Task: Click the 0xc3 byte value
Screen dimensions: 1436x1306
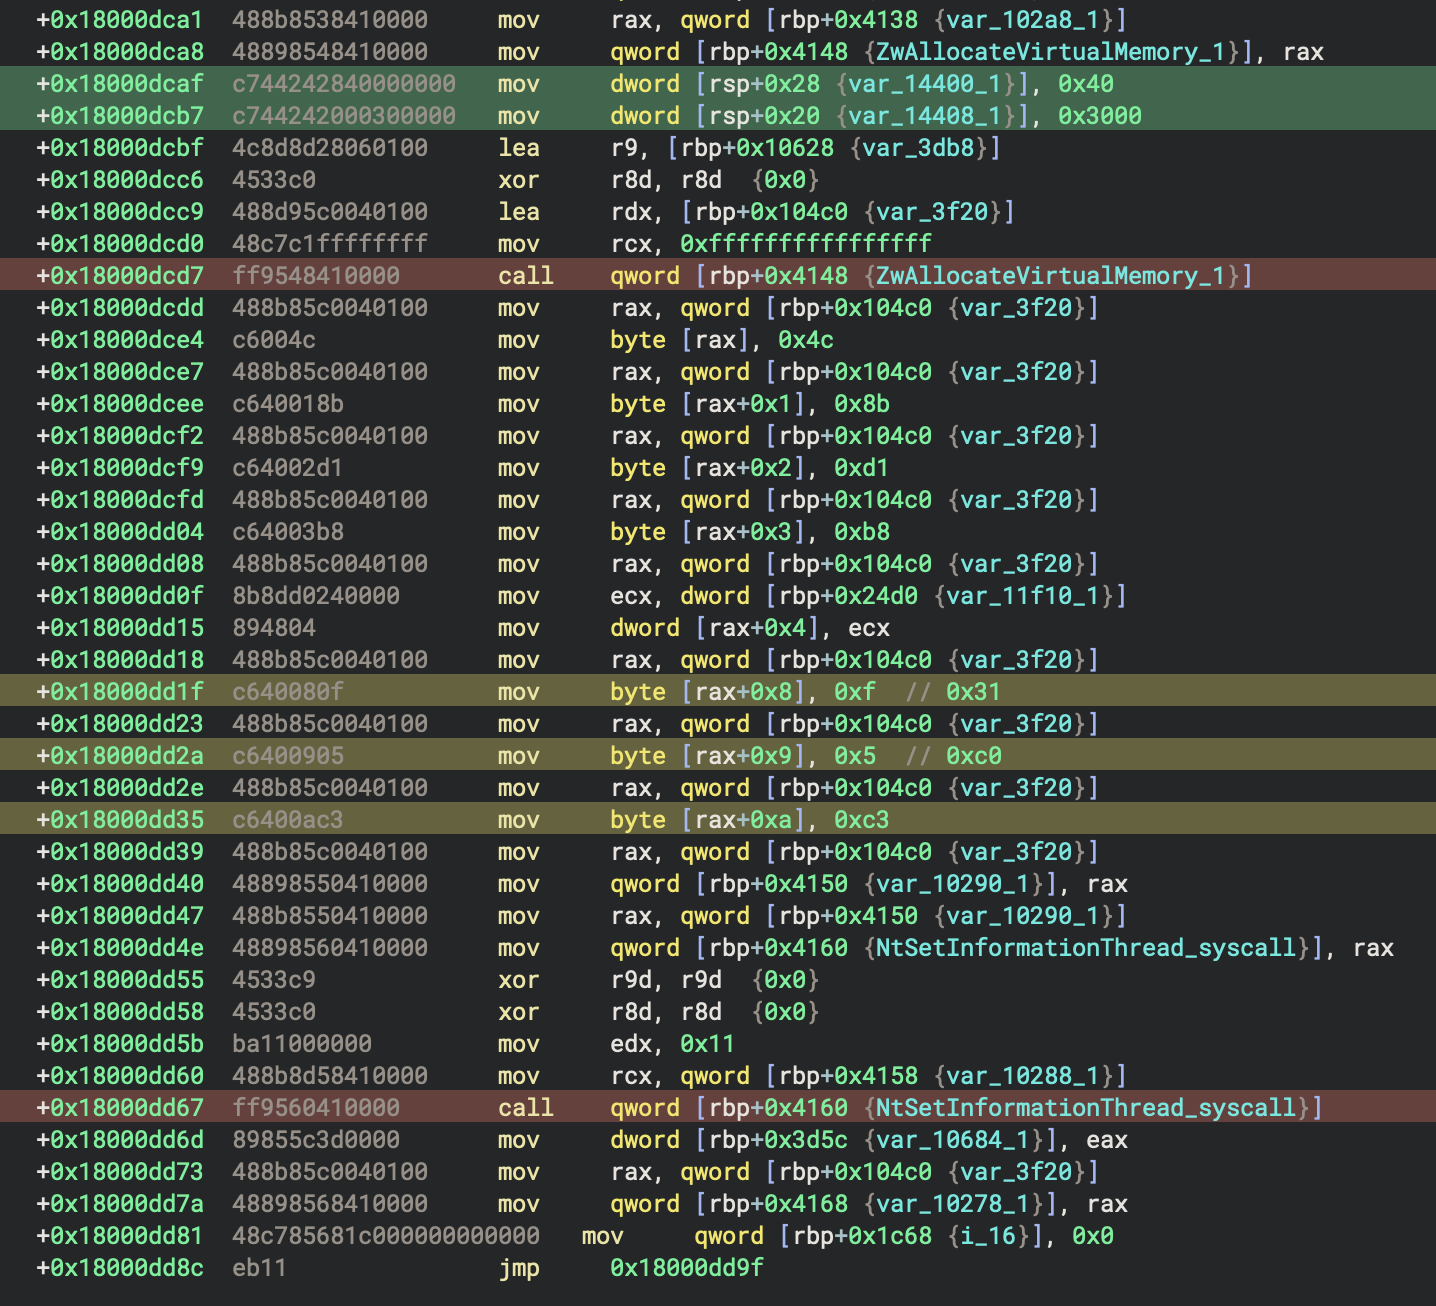Action: point(862,820)
